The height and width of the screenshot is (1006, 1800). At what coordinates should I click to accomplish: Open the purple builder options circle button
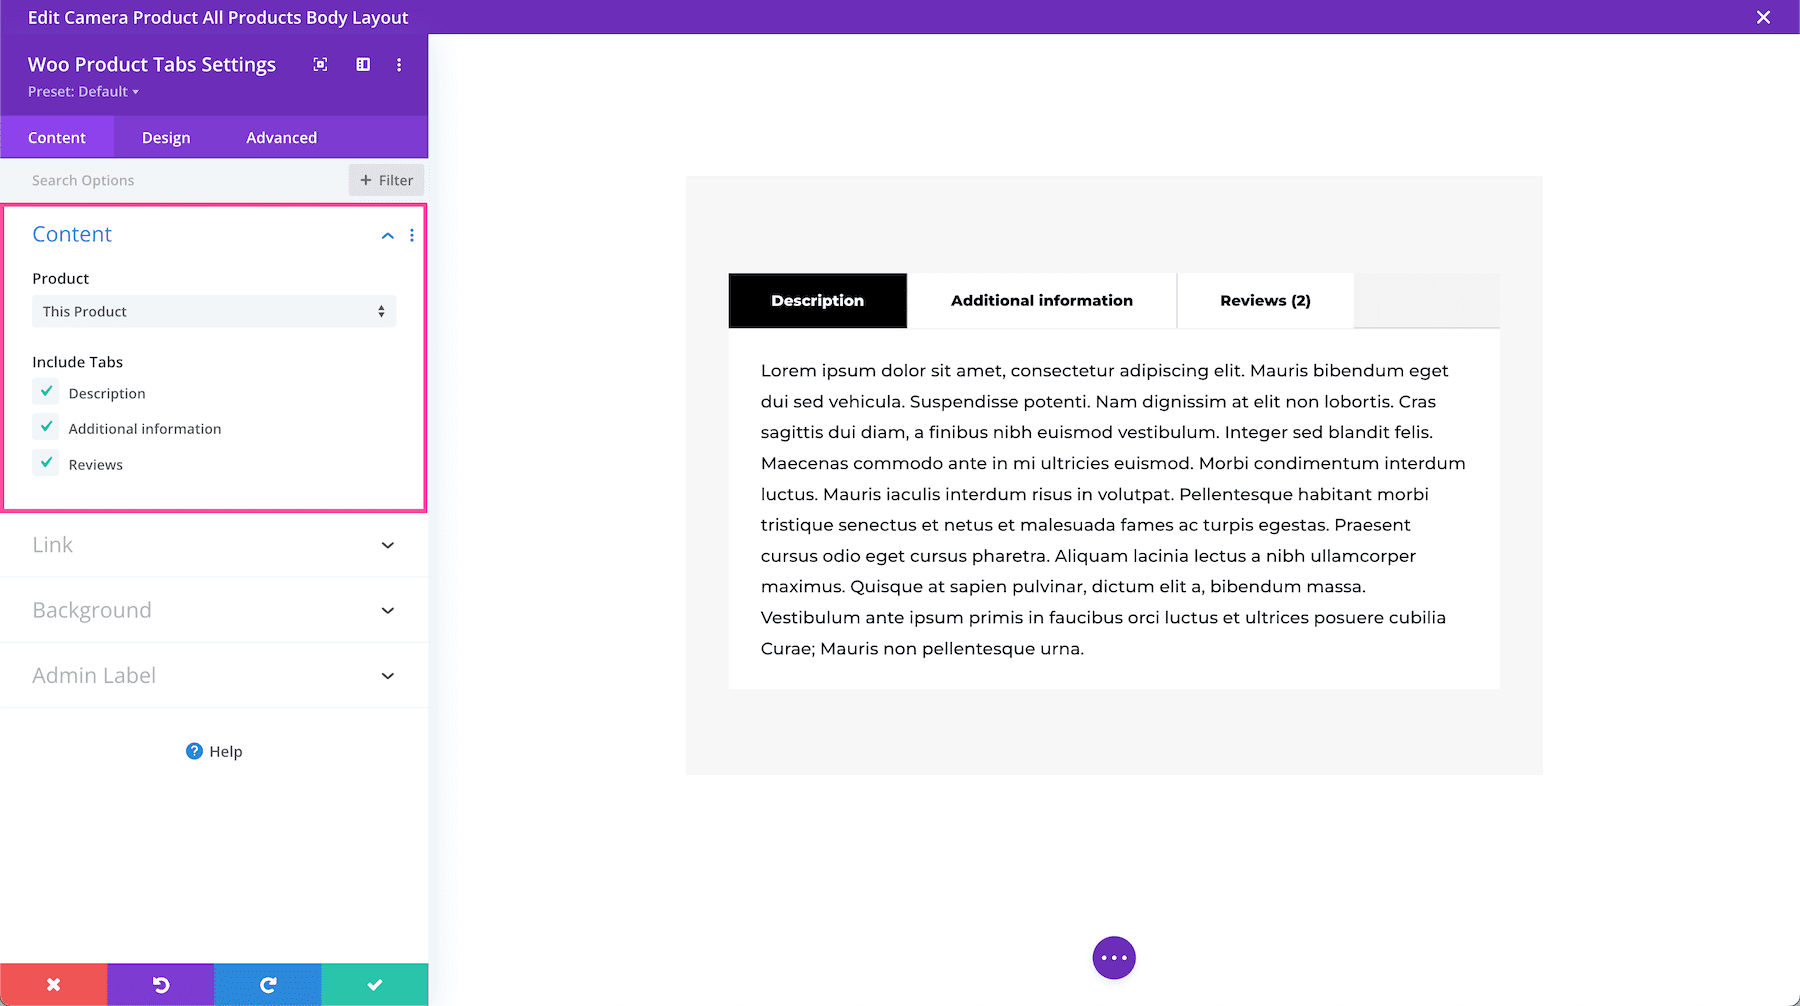1114,958
